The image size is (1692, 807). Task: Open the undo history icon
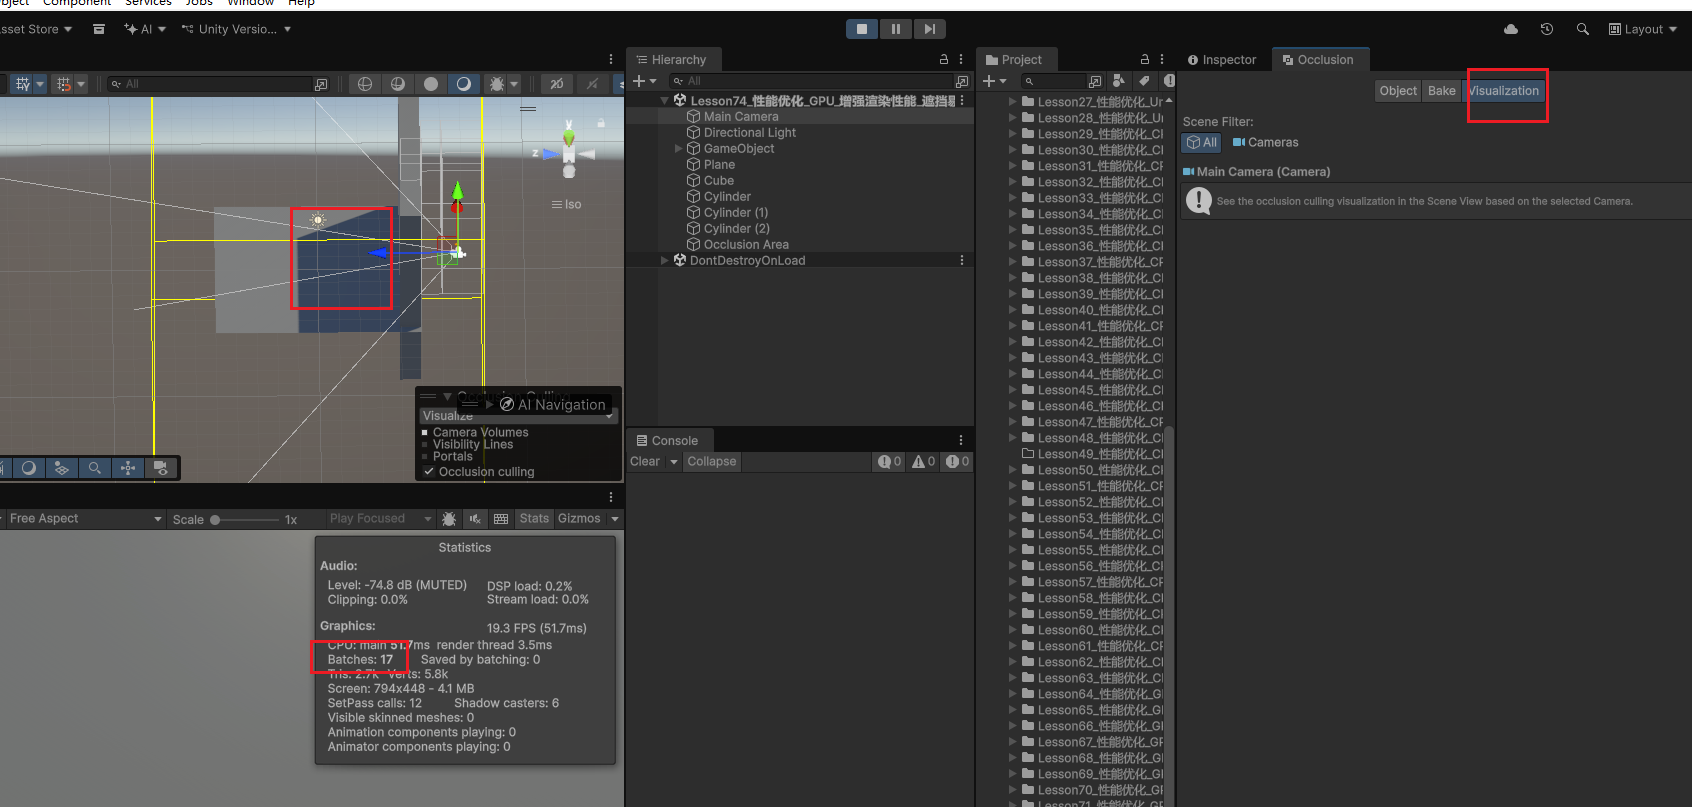tap(1547, 29)
